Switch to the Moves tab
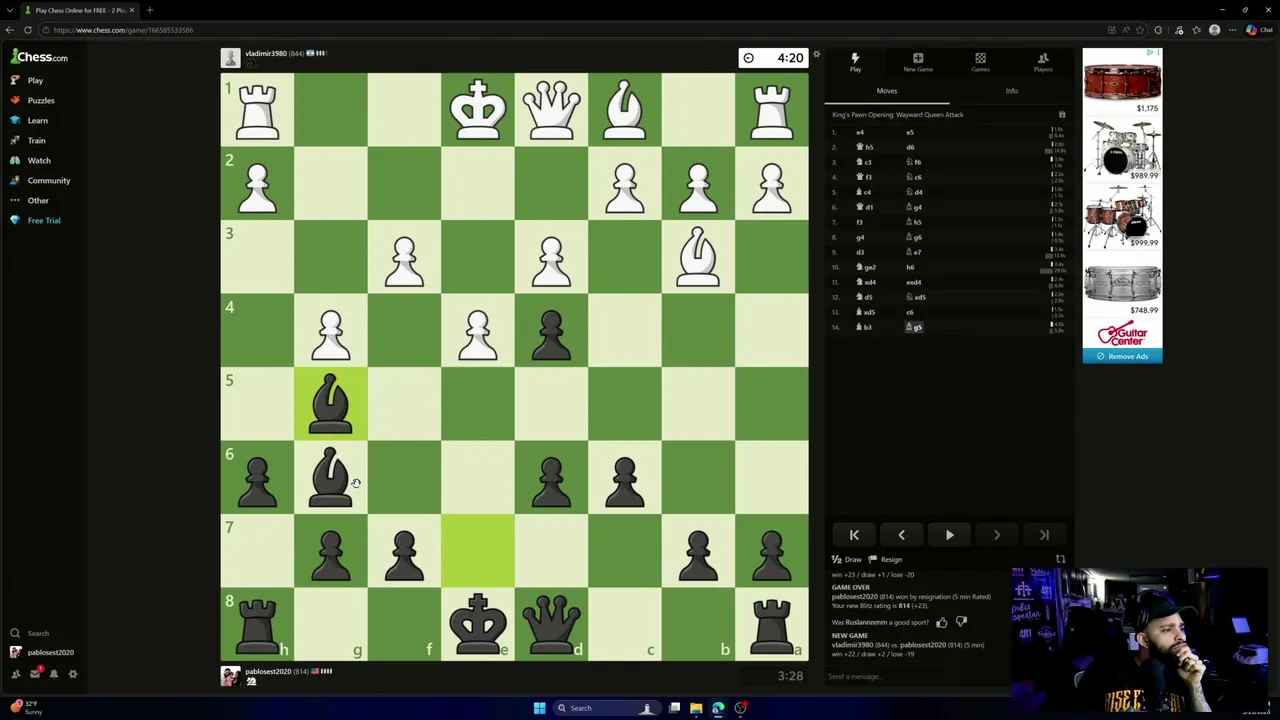Screen dimensions: 1280x720 point(887,91)
